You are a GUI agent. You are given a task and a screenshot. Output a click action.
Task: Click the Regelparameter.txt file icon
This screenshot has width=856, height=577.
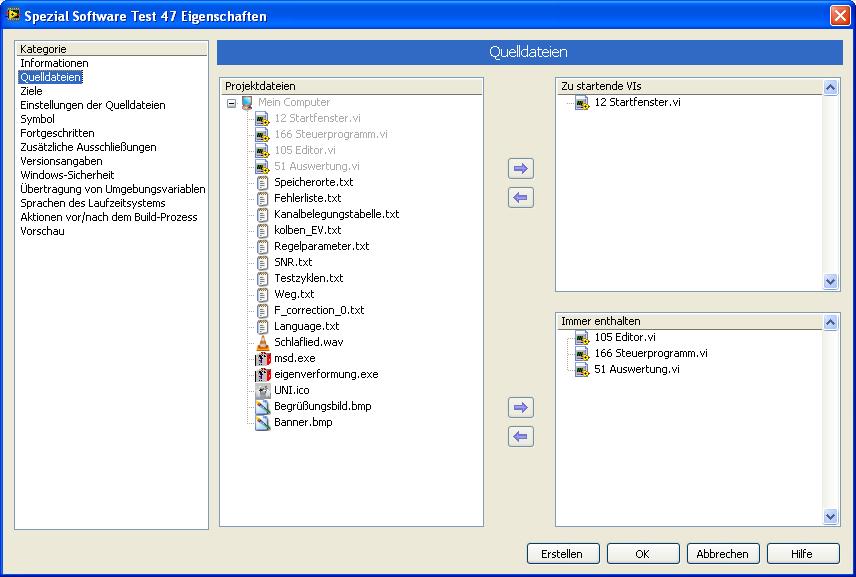click(x=263, y=246)
